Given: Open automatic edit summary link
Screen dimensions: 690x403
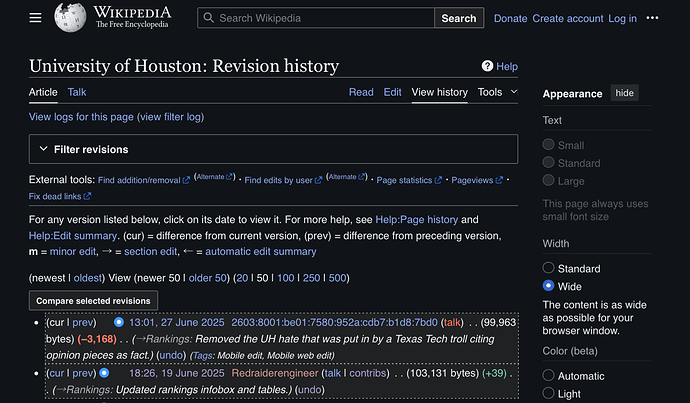Looking at the screenshot, I should click(261, 252).
